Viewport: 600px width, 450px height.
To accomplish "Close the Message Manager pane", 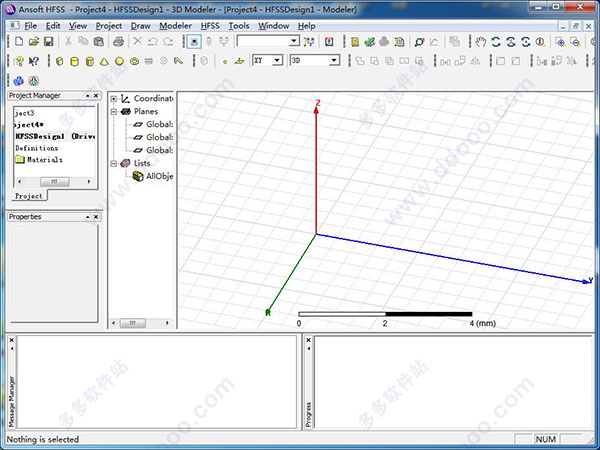I will pyautogui.click(x=11, y=340).
